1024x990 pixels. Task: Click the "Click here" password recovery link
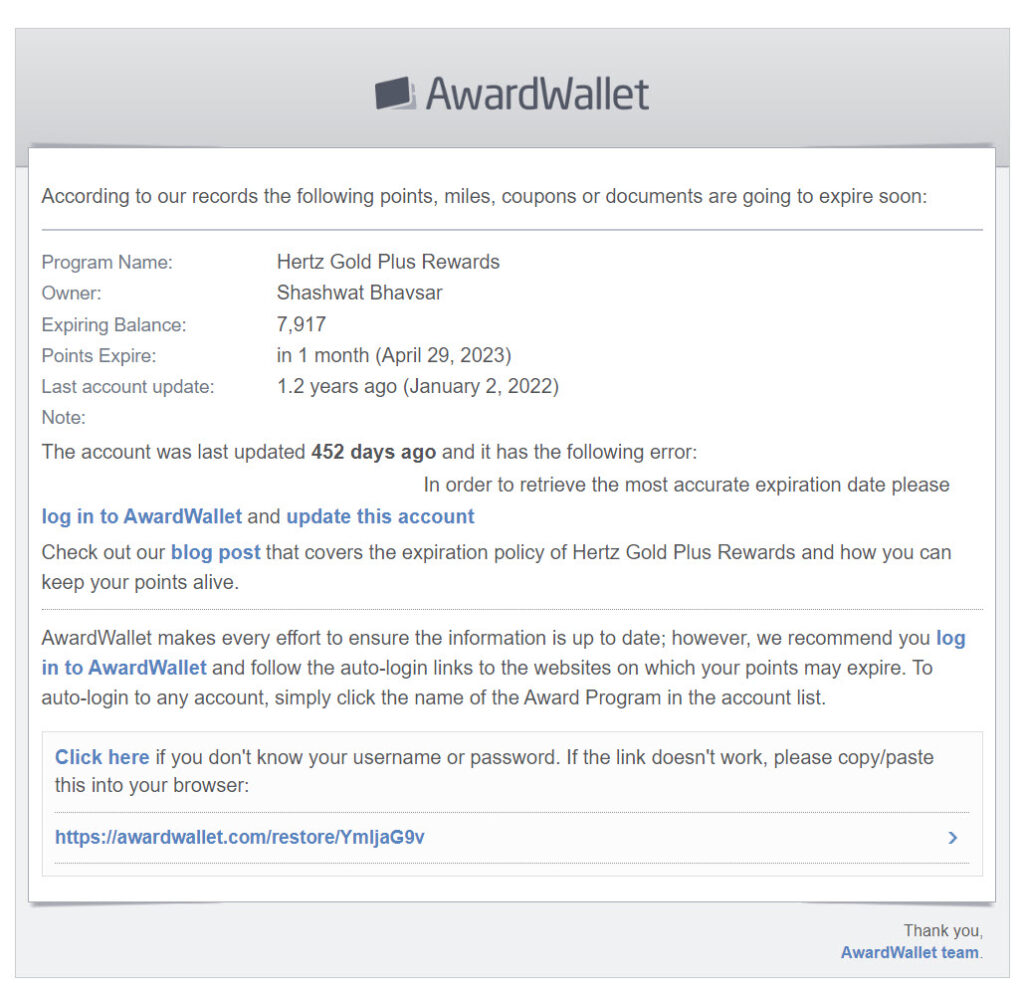[102, 757]
